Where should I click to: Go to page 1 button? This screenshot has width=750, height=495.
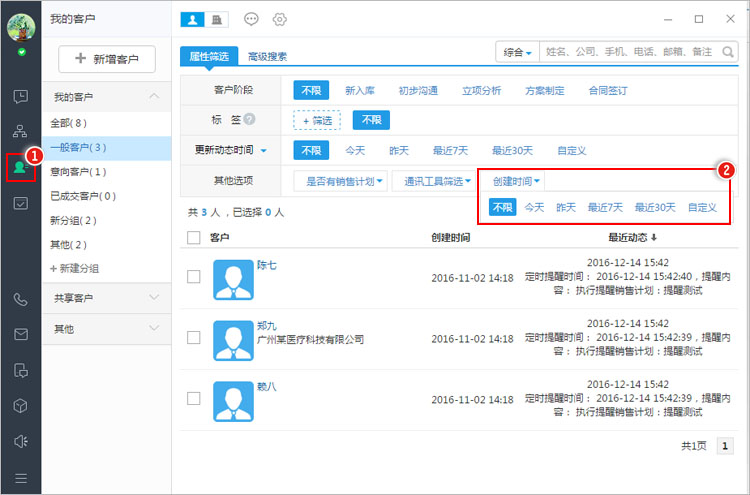pyautogui.click(x=725, y=446)
